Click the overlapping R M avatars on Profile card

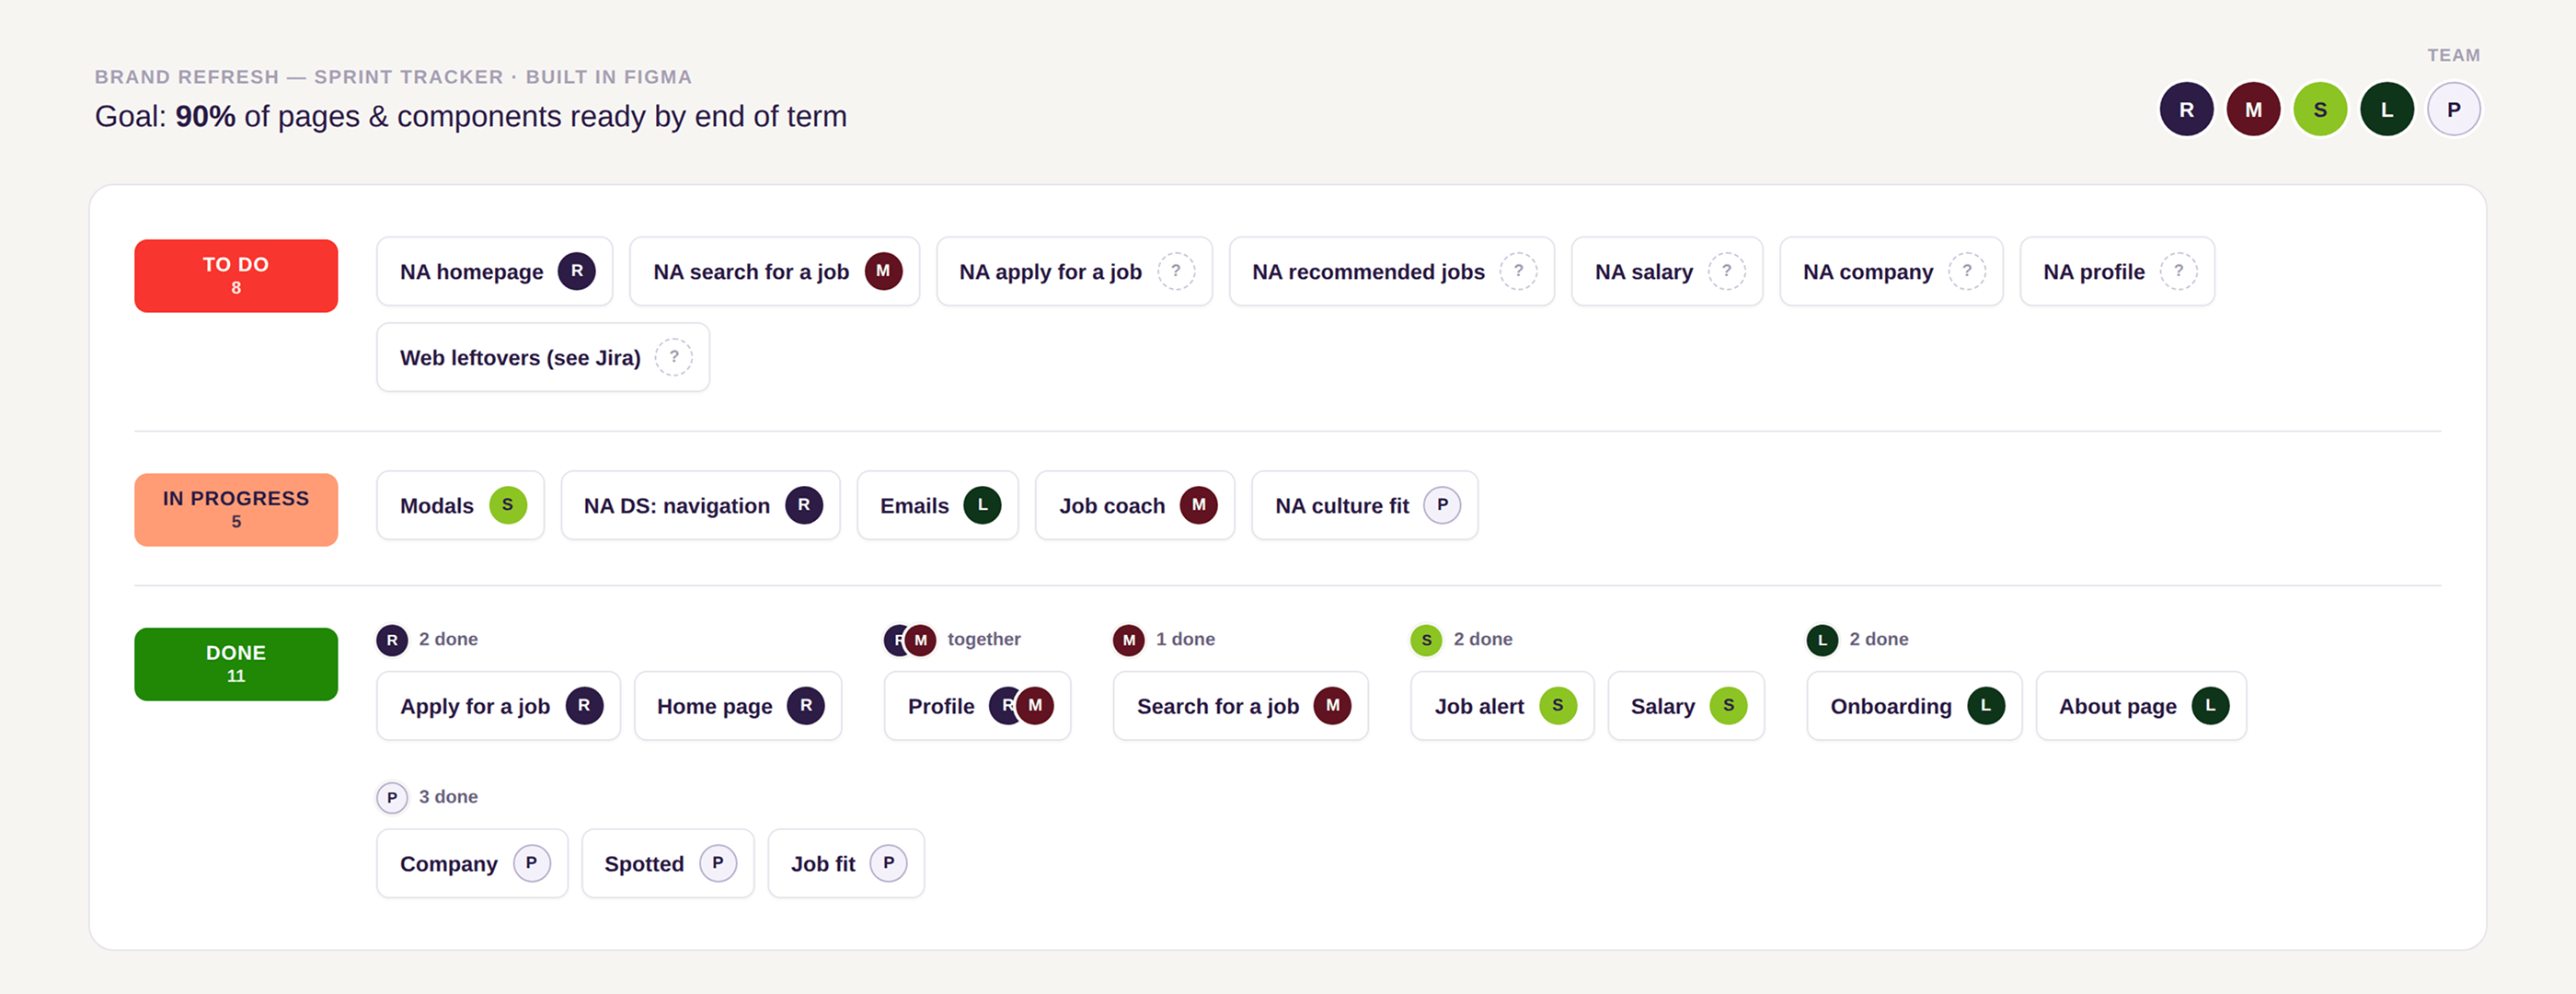click(1021, 706)
